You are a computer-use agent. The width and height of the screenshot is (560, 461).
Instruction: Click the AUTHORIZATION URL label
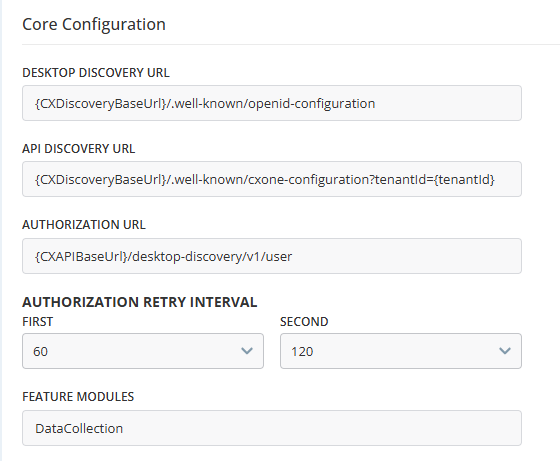(84, 225)
